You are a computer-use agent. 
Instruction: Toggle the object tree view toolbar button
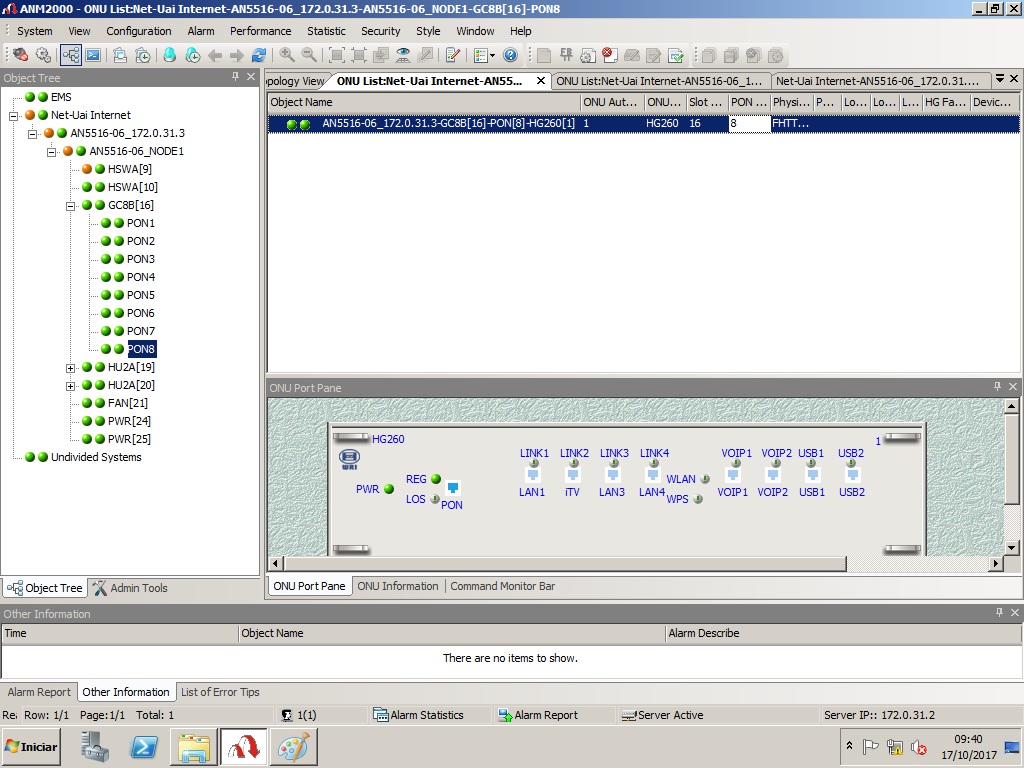pos(71,56)
